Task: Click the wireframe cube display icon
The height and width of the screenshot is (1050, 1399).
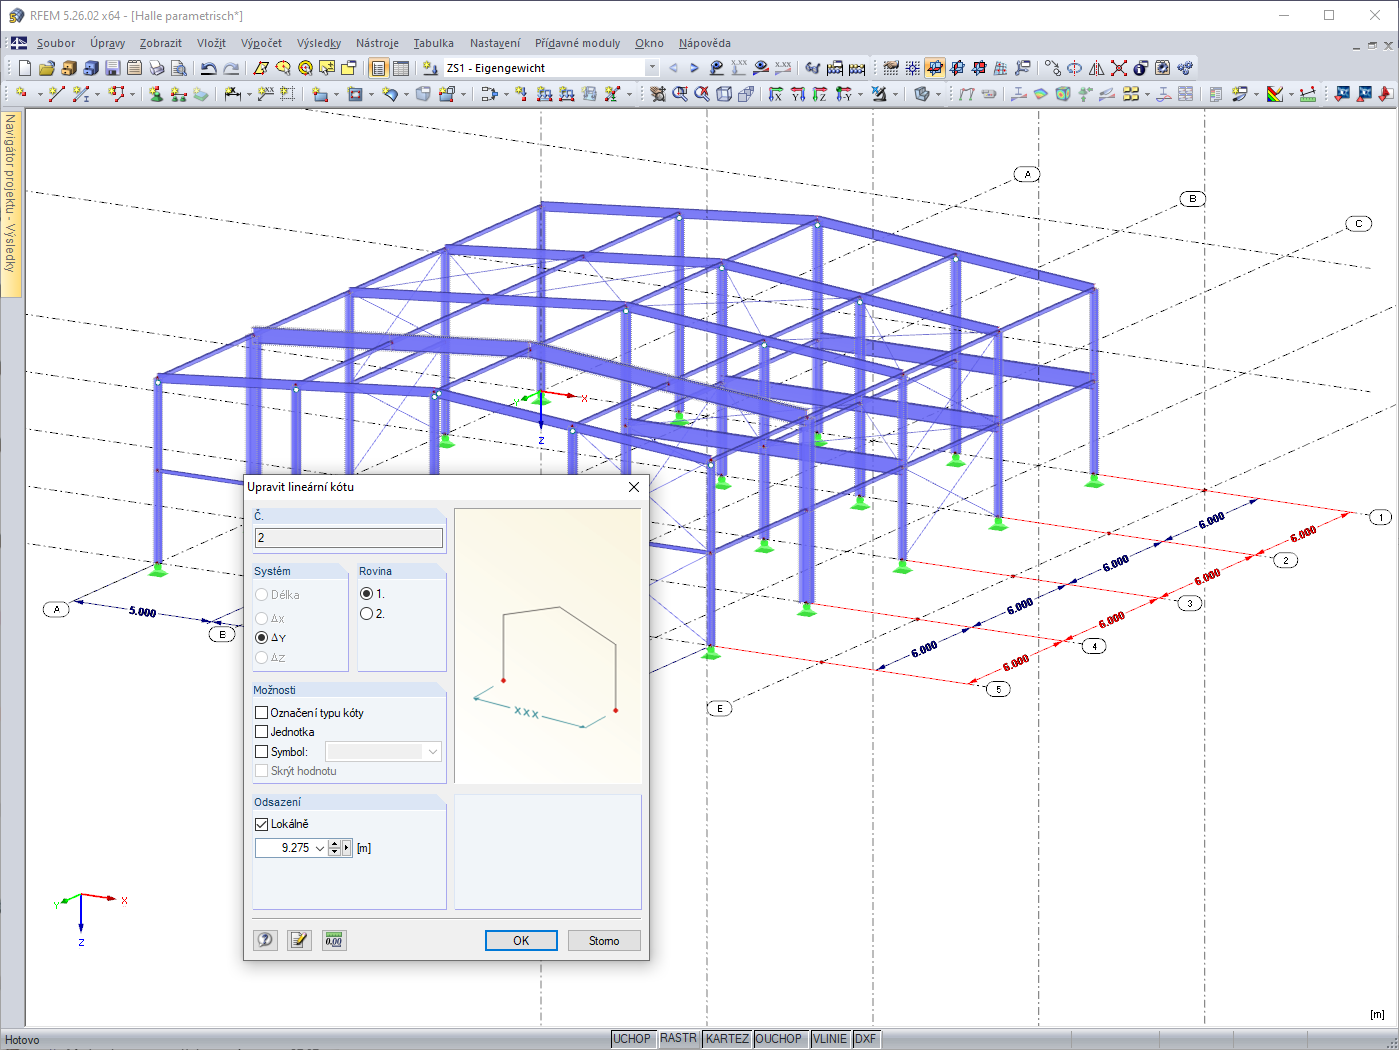Action: (724, 94)
